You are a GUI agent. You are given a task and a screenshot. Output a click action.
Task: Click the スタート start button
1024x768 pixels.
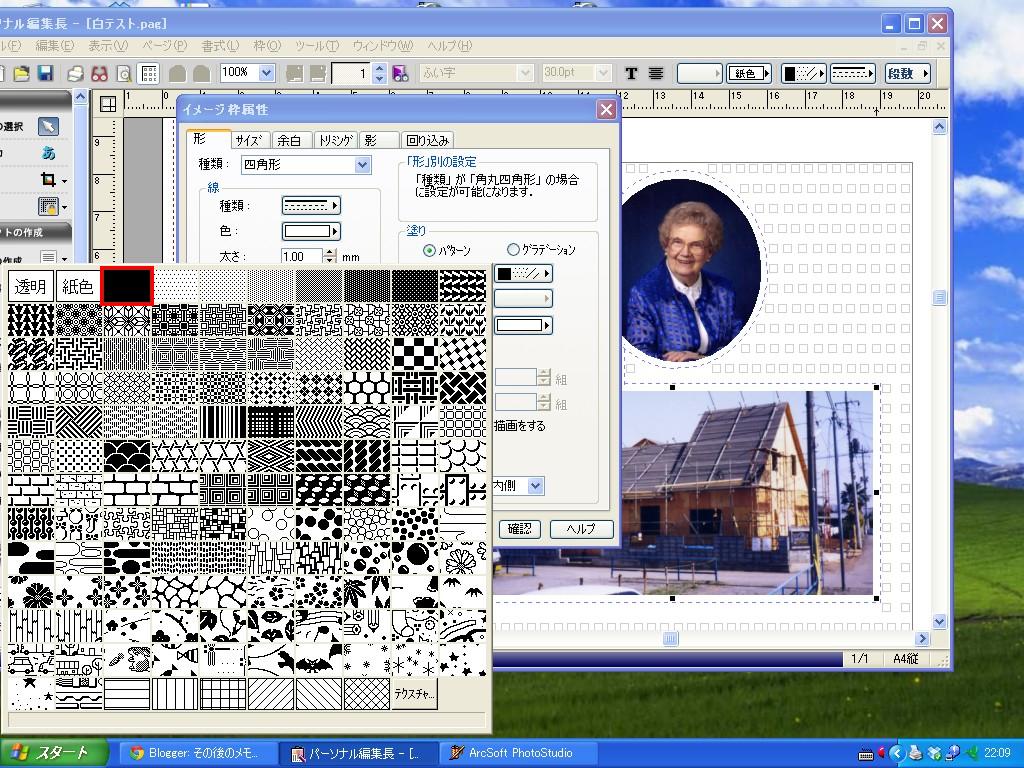[x=54, y=753]
